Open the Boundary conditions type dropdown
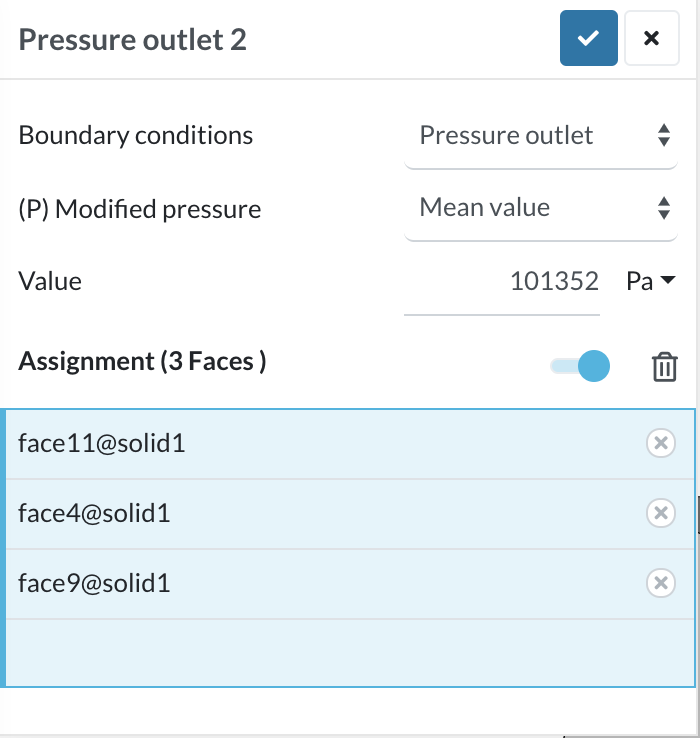The height and width of the screenshot is (738, 700). point(541,135)
